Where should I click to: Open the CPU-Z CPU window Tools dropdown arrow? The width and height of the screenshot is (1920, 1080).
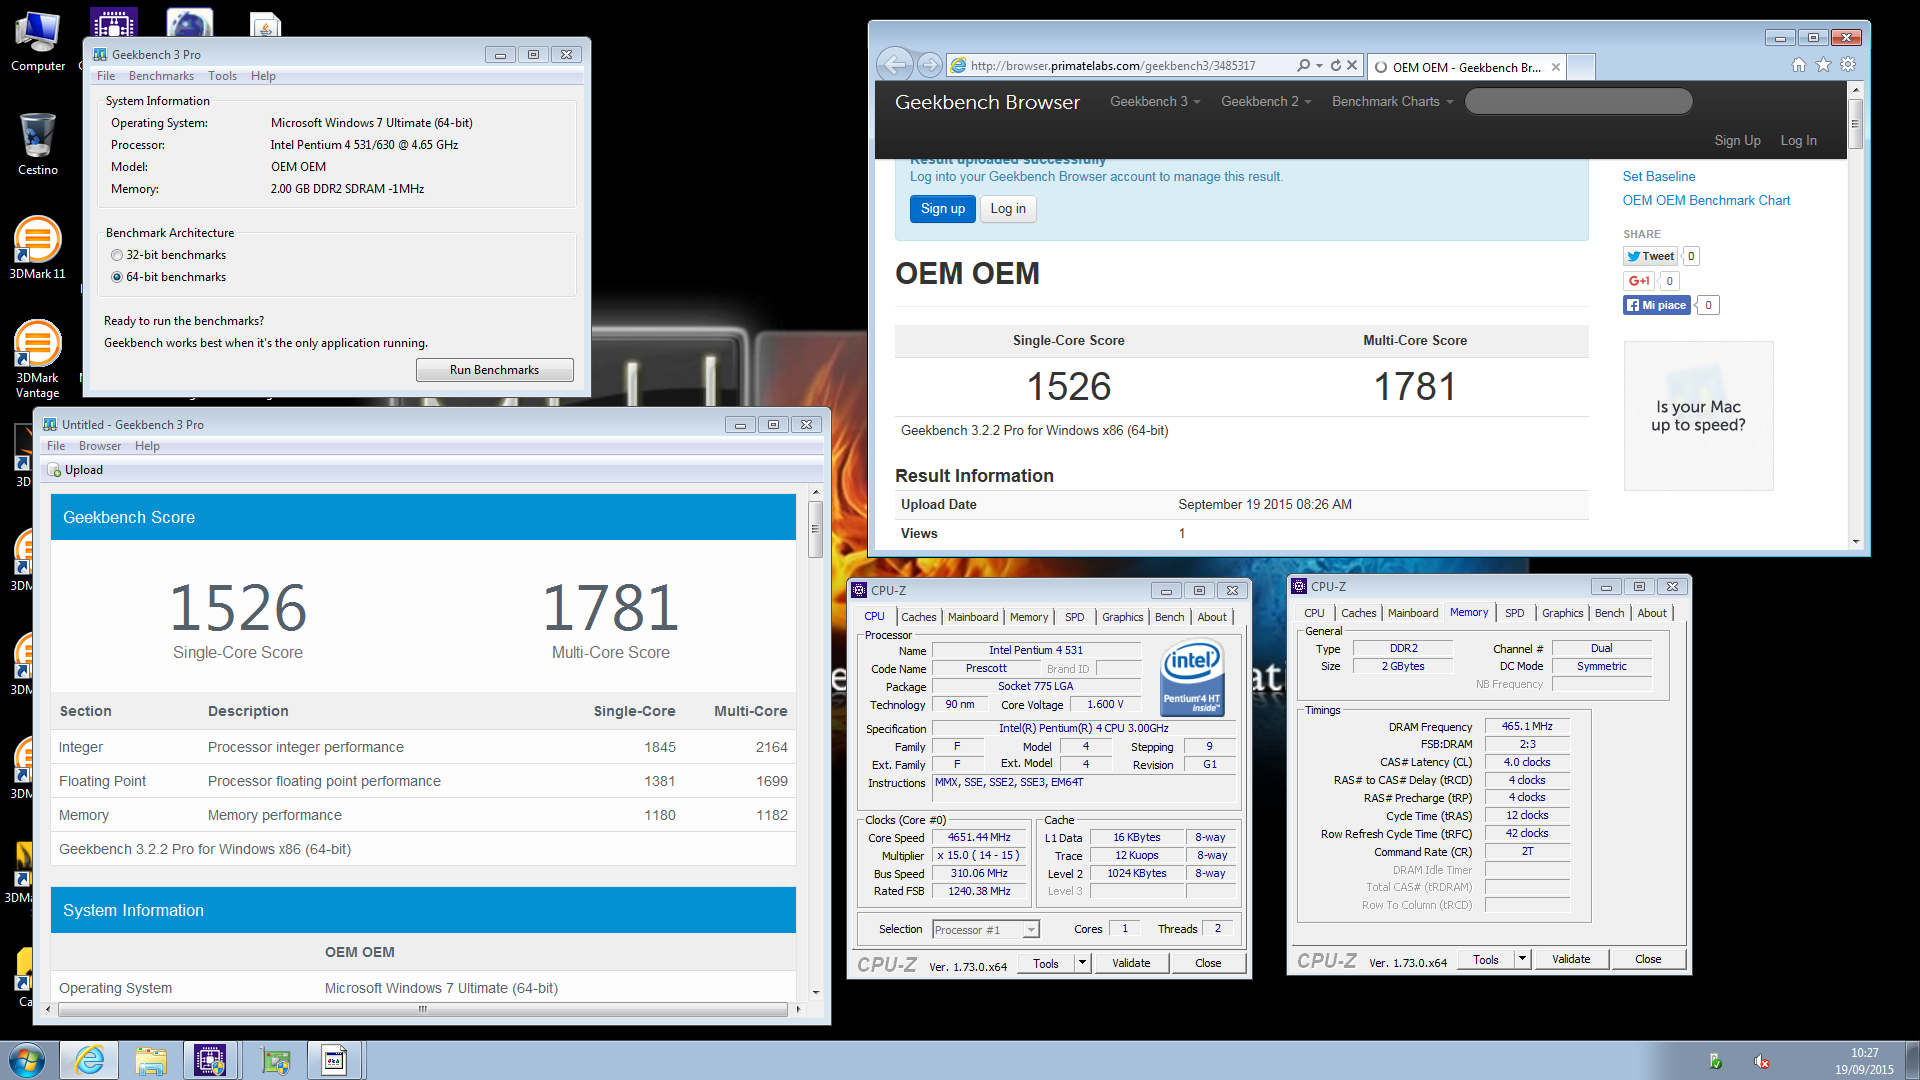pyautogui.click(x=1081, y=963)
